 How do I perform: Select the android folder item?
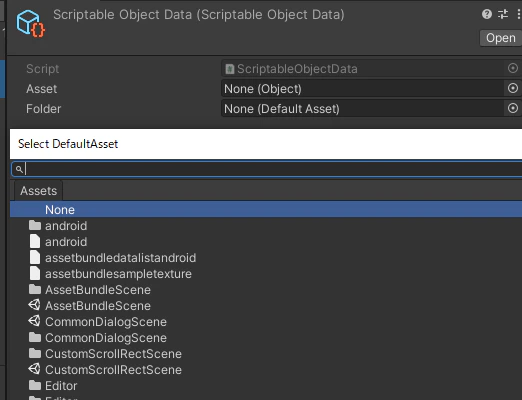tap(58, 226)
